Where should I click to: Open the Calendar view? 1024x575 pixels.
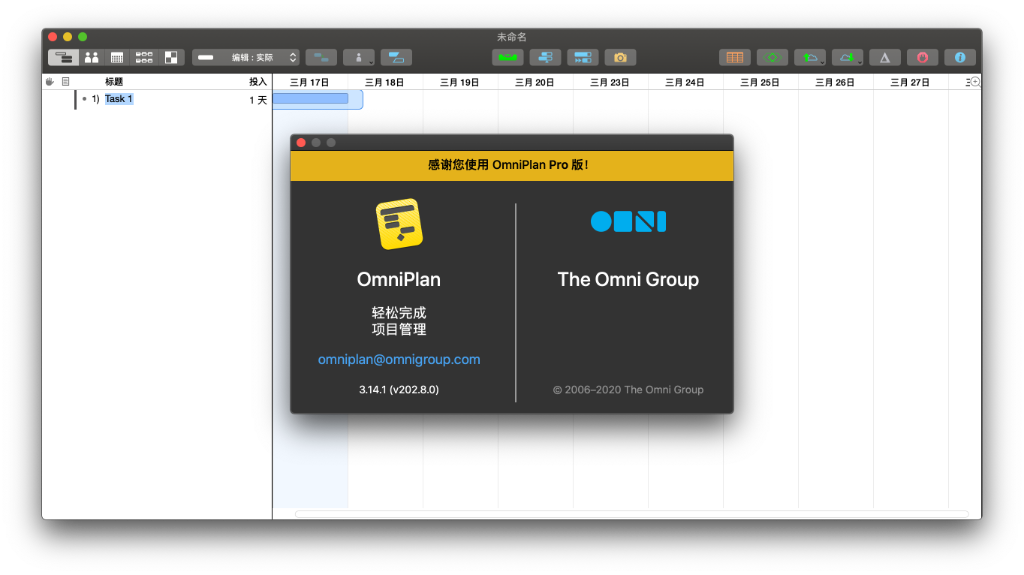[117, 58]
